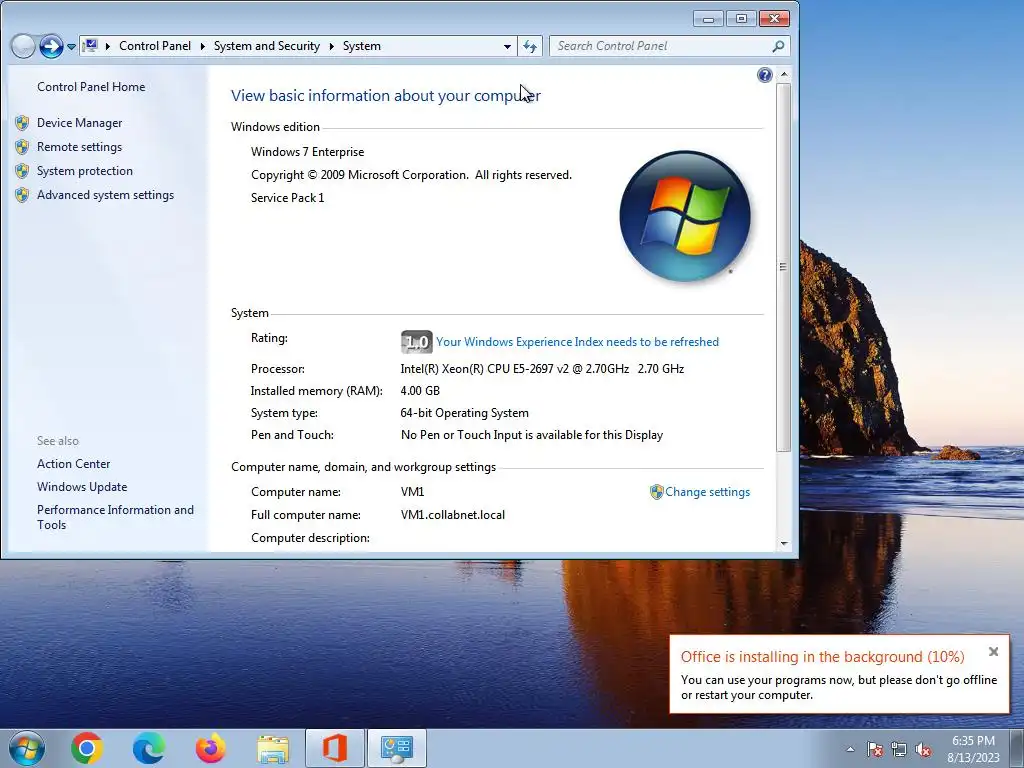This screenshot has width=1024, height=768.
Task: Launch Microsoft Edge from the taskbar
Action: [149, 748]
